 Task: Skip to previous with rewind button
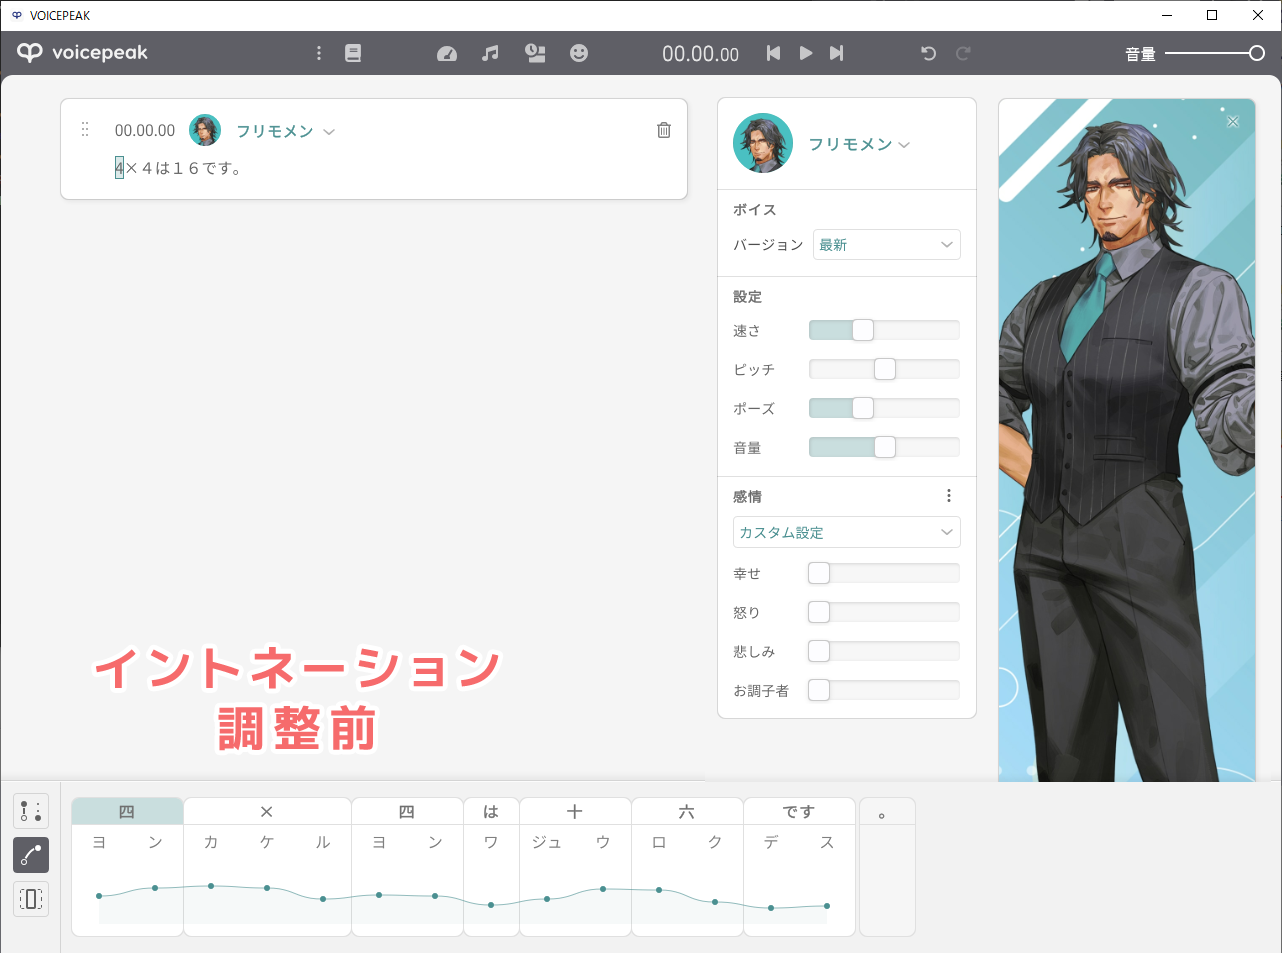point(773,53)
